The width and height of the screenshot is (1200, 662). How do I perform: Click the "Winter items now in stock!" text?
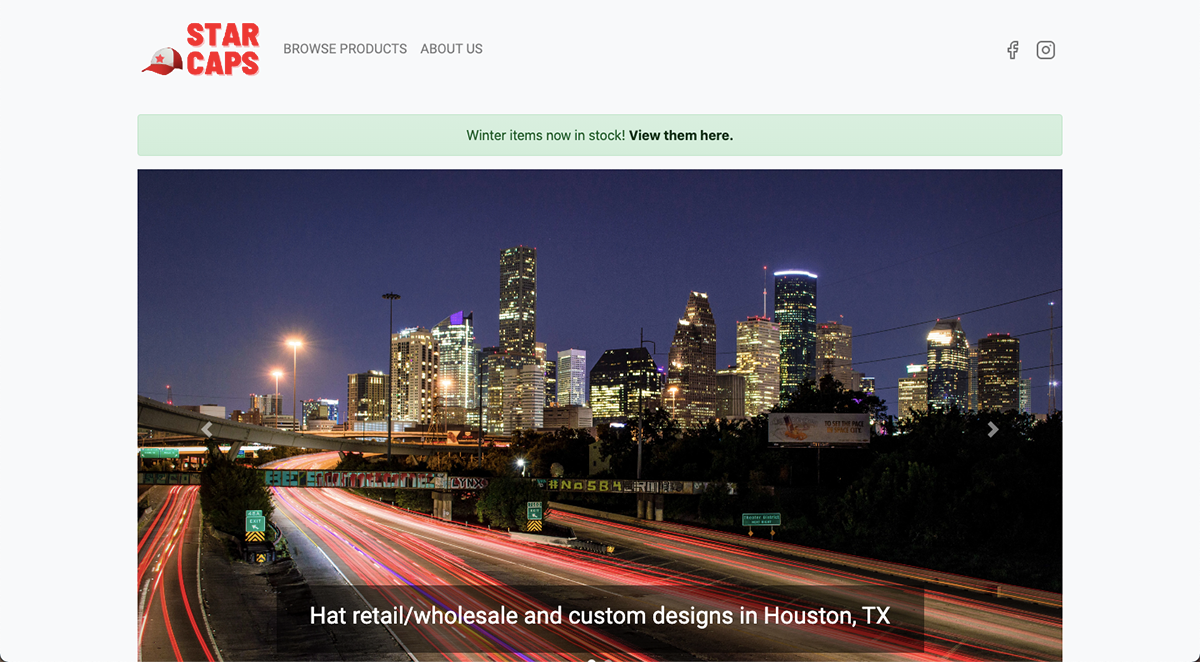click(x=545, y=136)
